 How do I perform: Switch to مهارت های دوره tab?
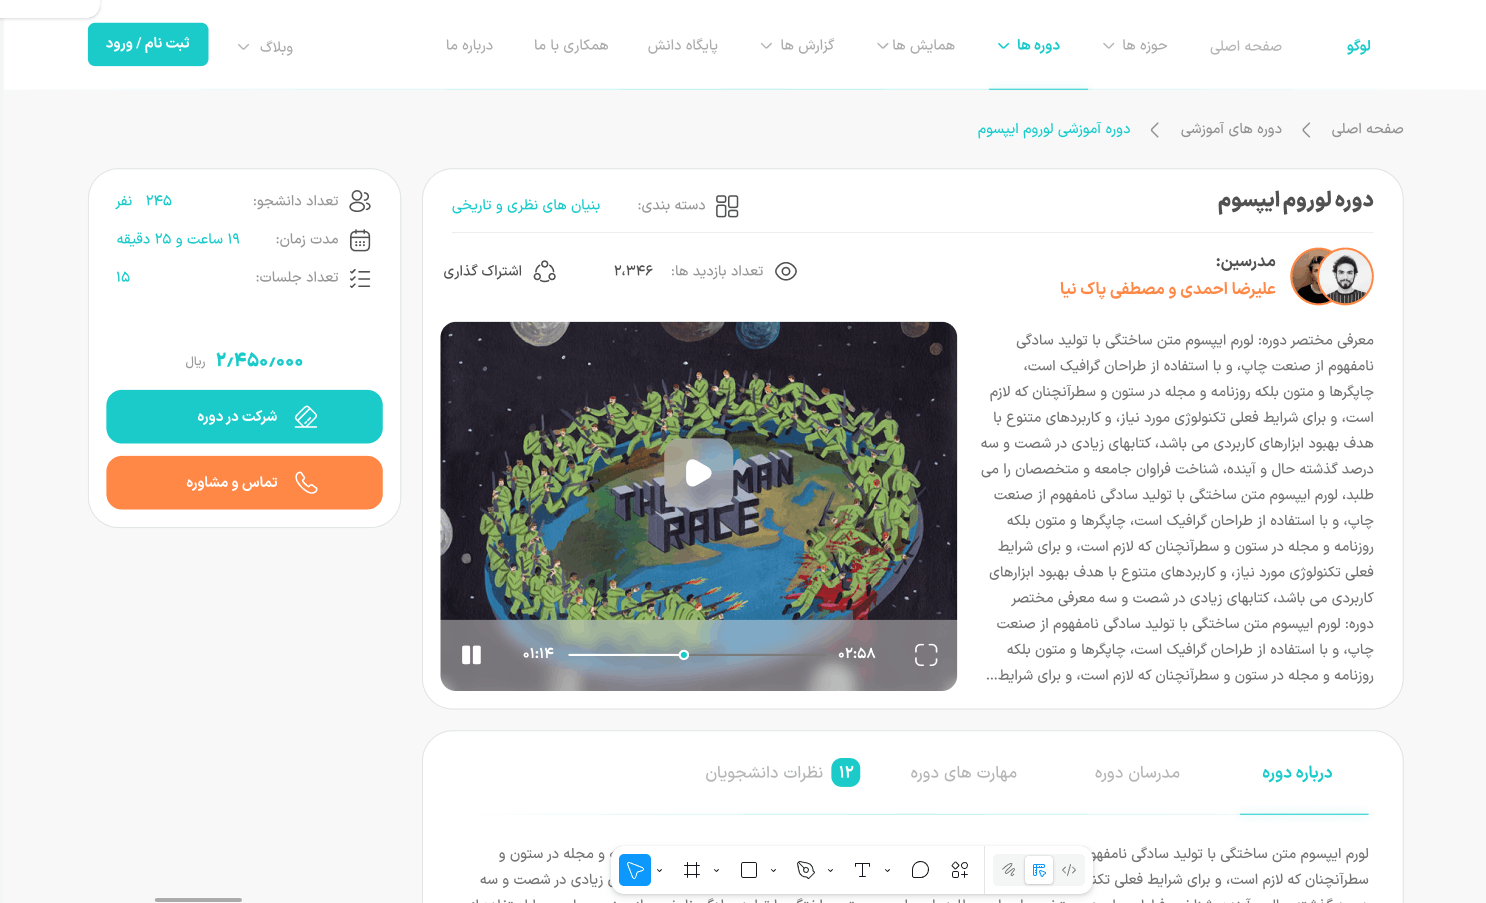click(963, 773)
